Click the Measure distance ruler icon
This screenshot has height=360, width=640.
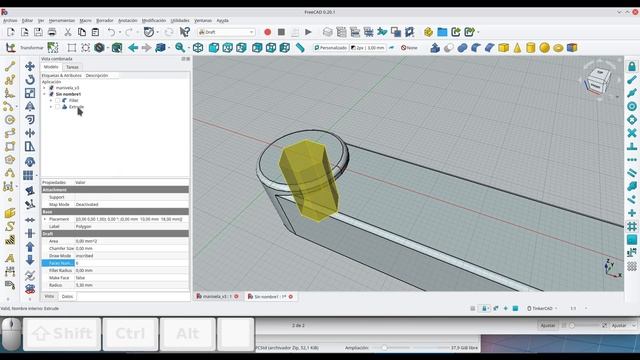point(300,48)
